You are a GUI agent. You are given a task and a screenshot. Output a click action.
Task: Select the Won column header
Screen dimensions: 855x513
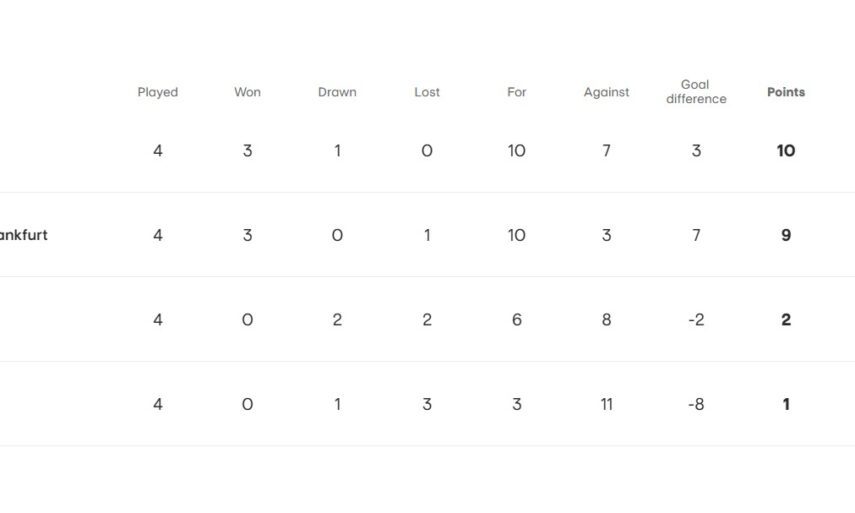point(247,92)
